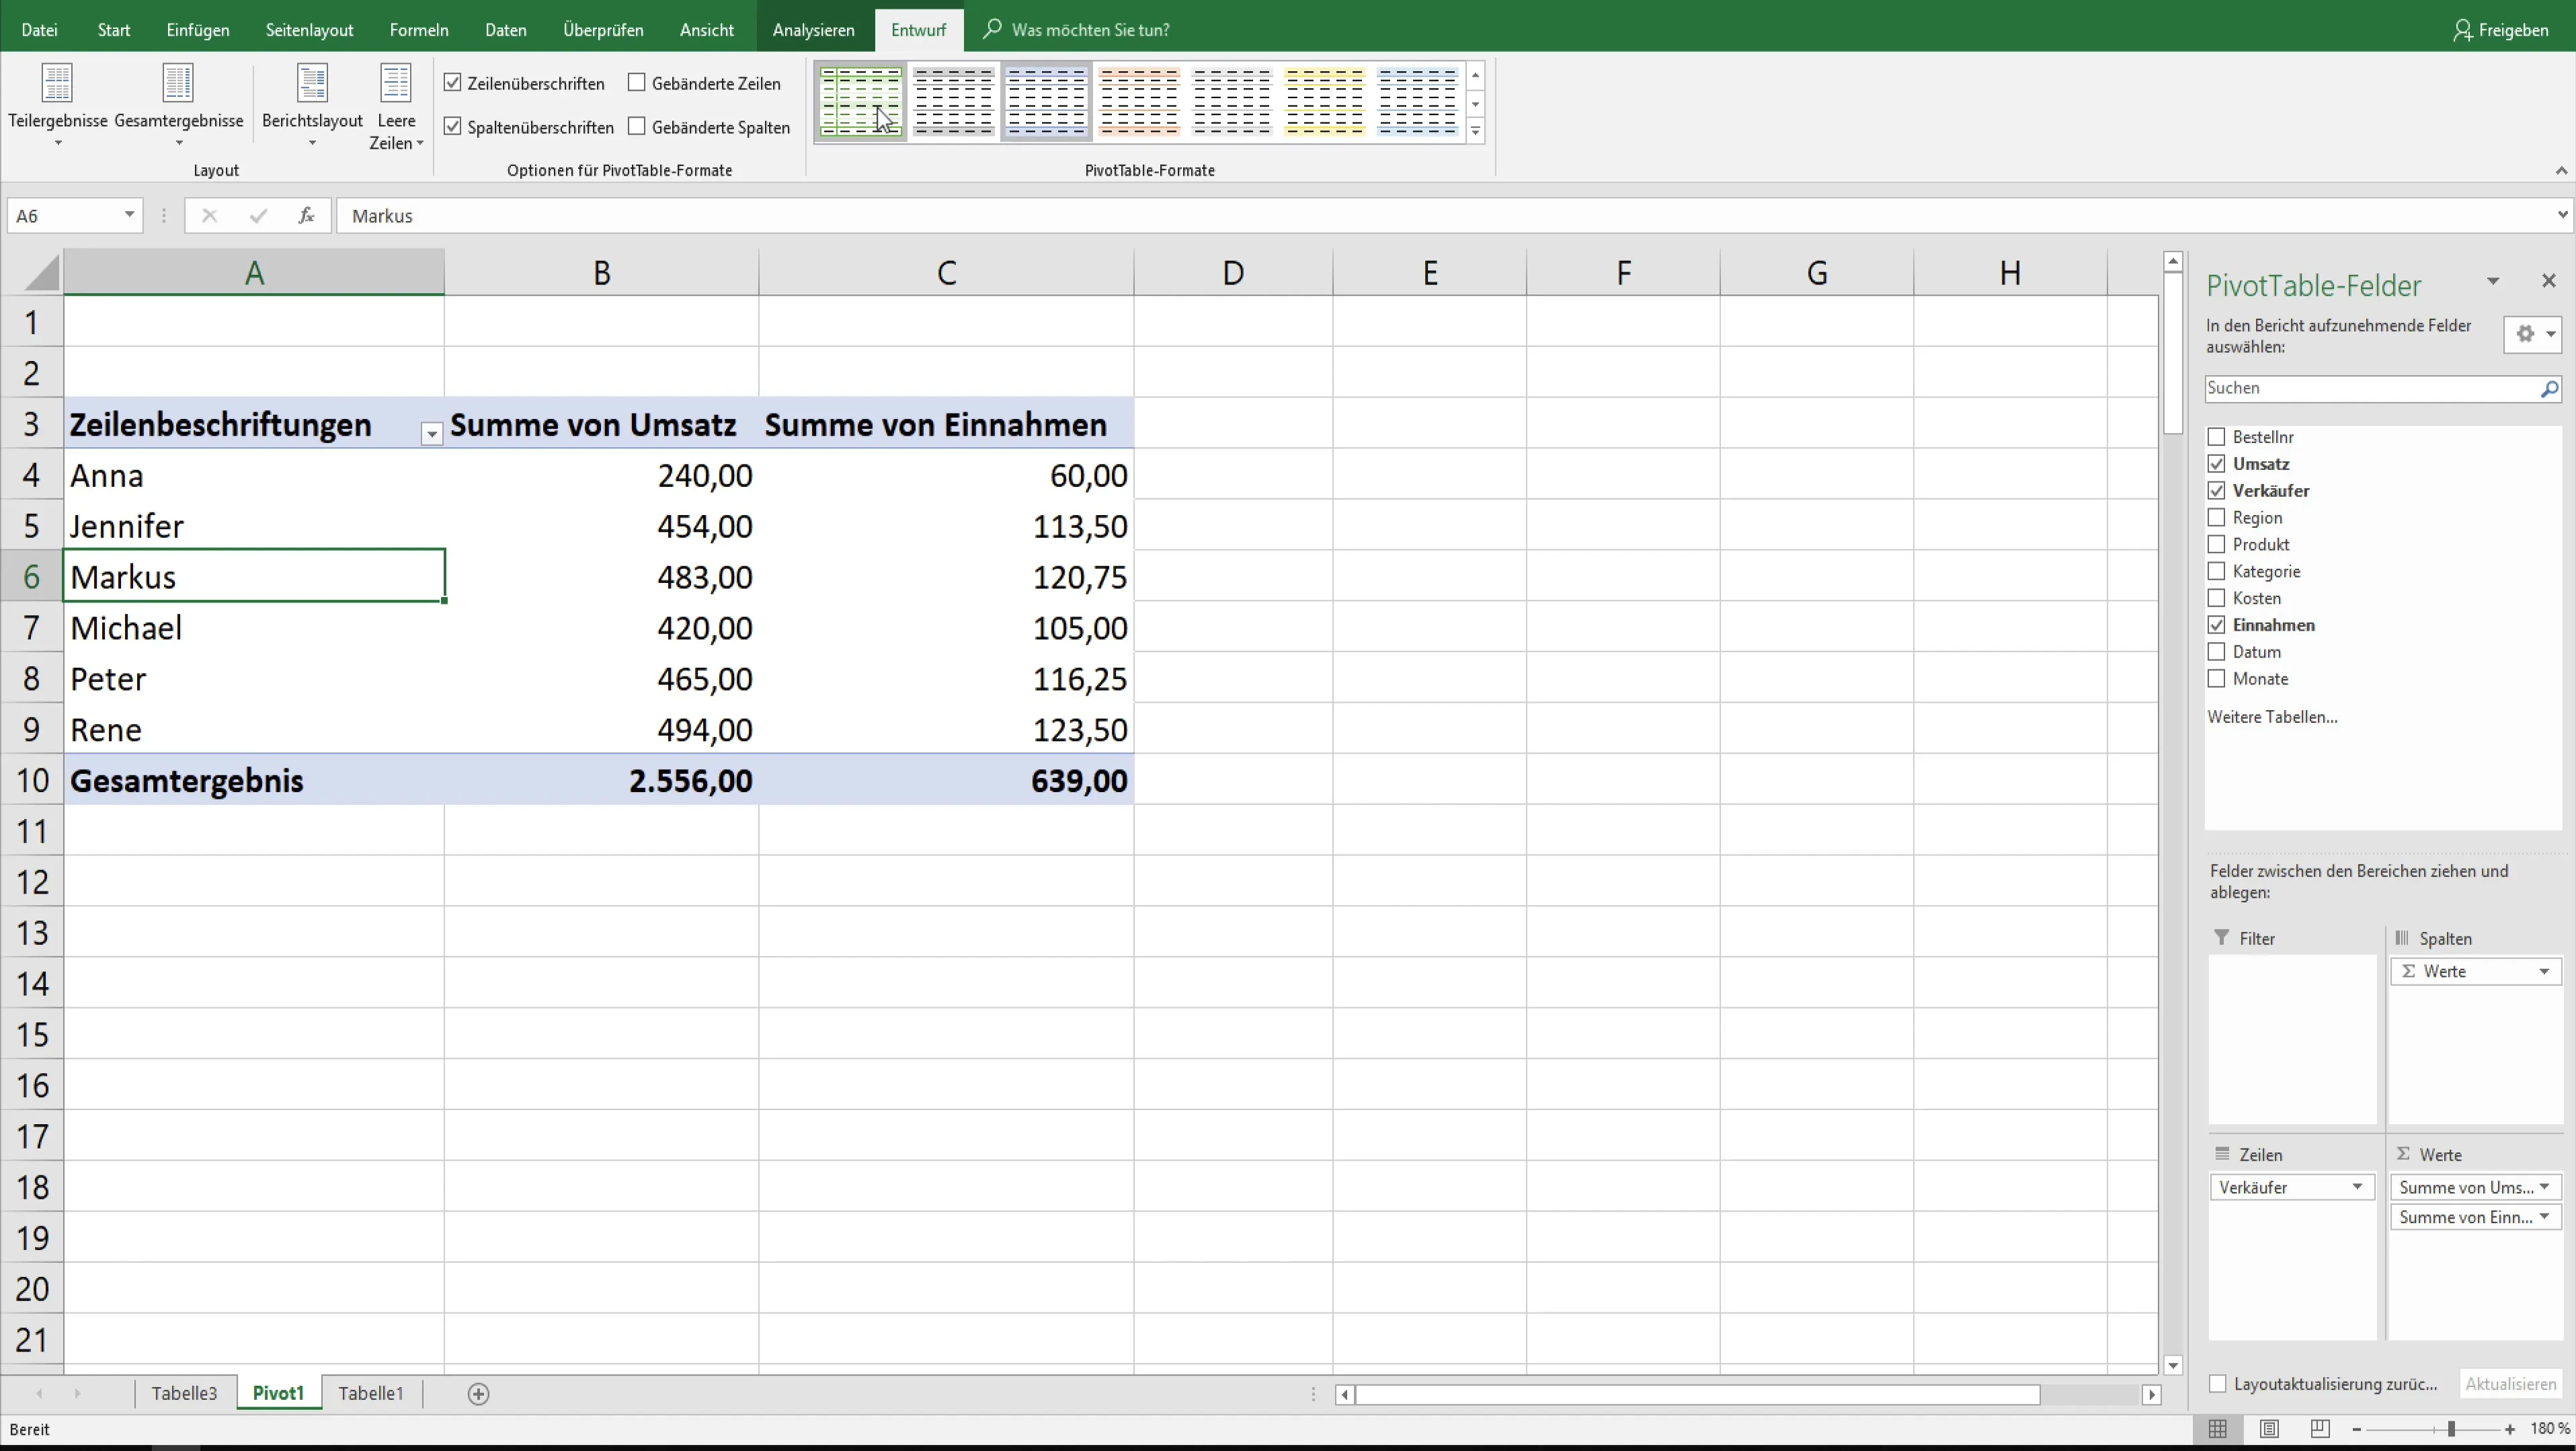Open the Summe von Ums... field dropdown
2576x1451 pixels.
2544,1187
